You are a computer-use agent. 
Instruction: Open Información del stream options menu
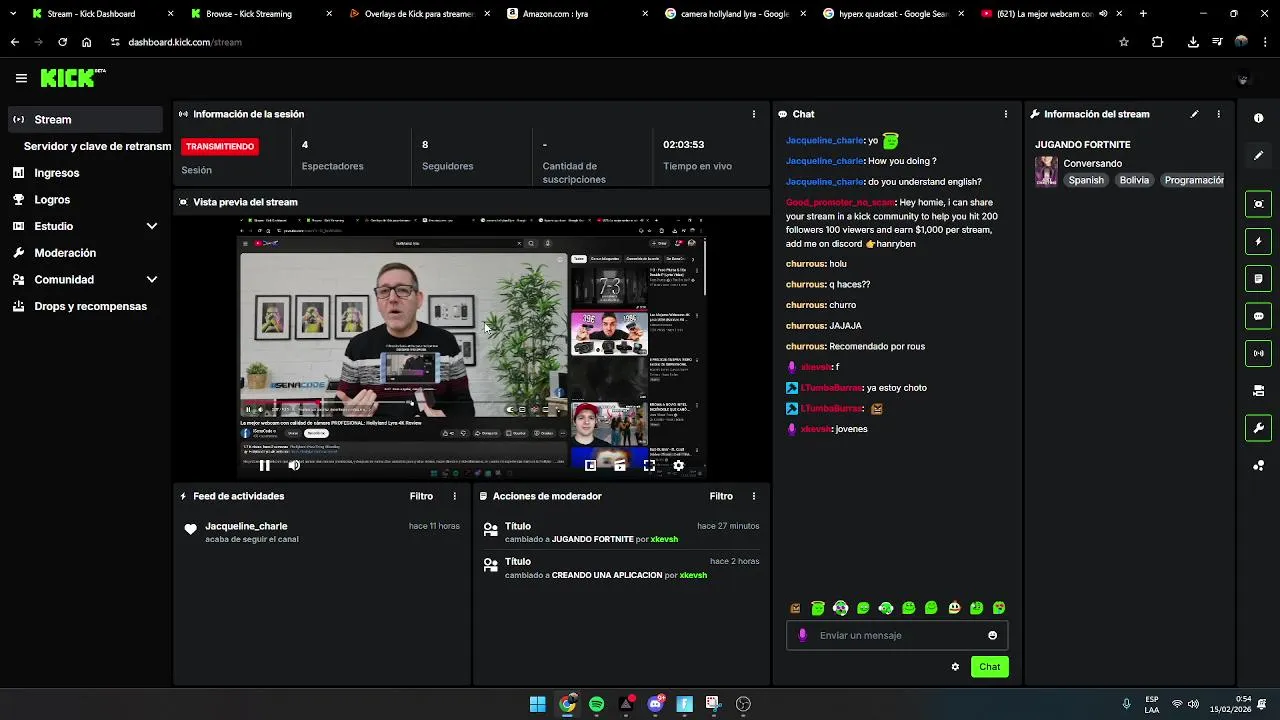1218,114
